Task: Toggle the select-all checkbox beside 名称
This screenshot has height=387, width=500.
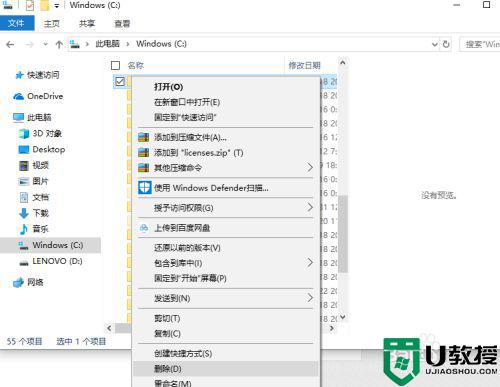Action: click(115, 66)
